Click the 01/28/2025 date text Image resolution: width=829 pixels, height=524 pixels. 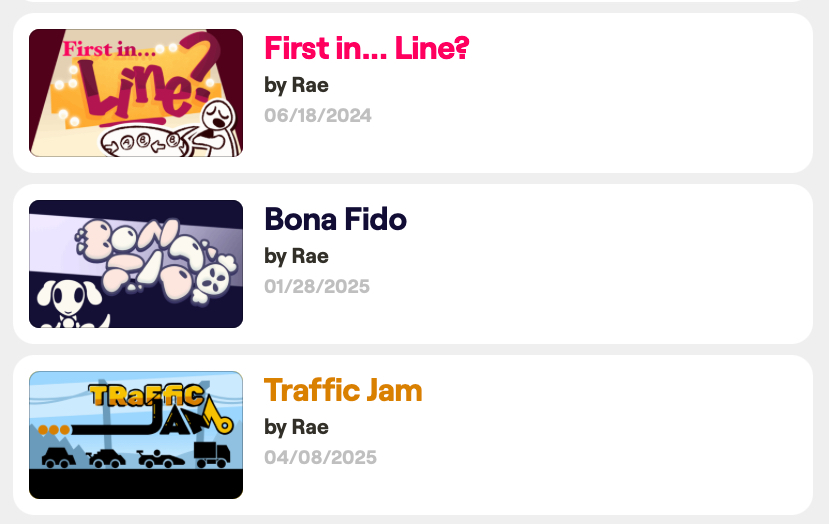(317, 287)
